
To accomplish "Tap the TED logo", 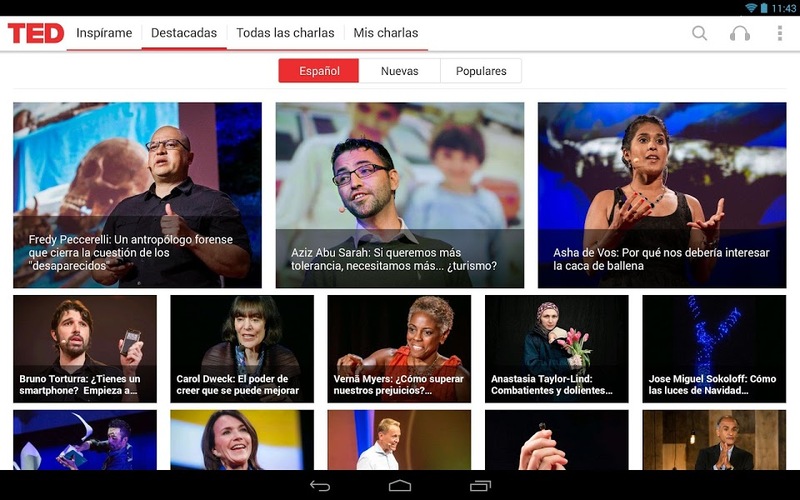I will point(36,33).
